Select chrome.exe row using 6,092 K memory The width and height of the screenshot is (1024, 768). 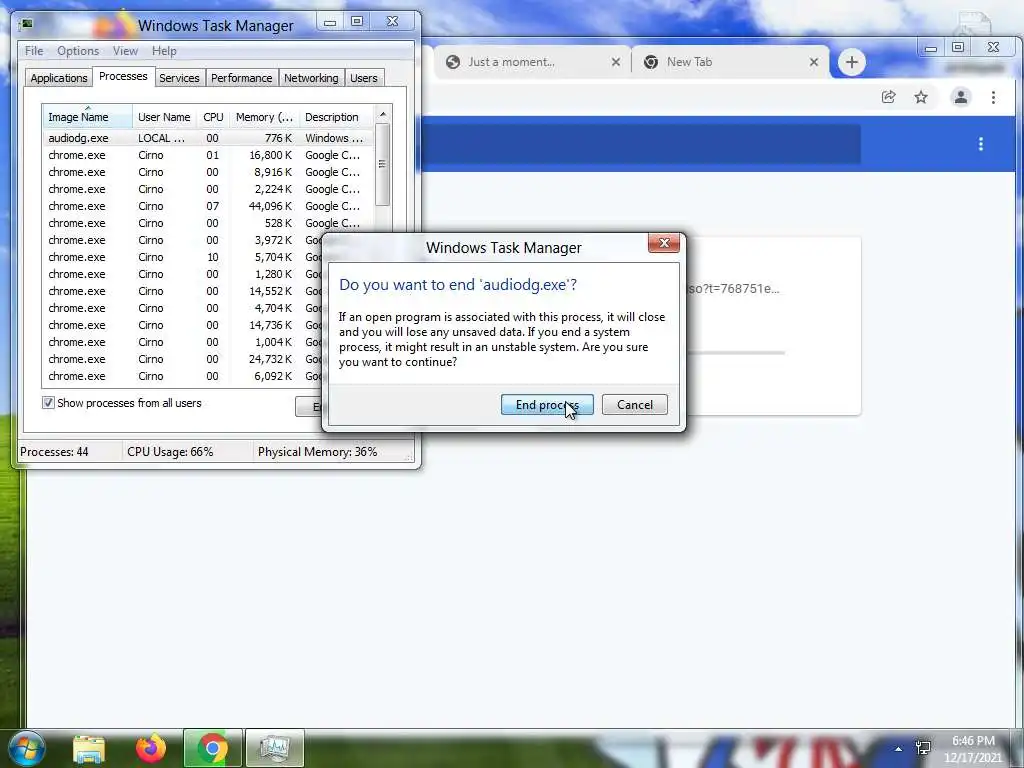click(183, 376)
